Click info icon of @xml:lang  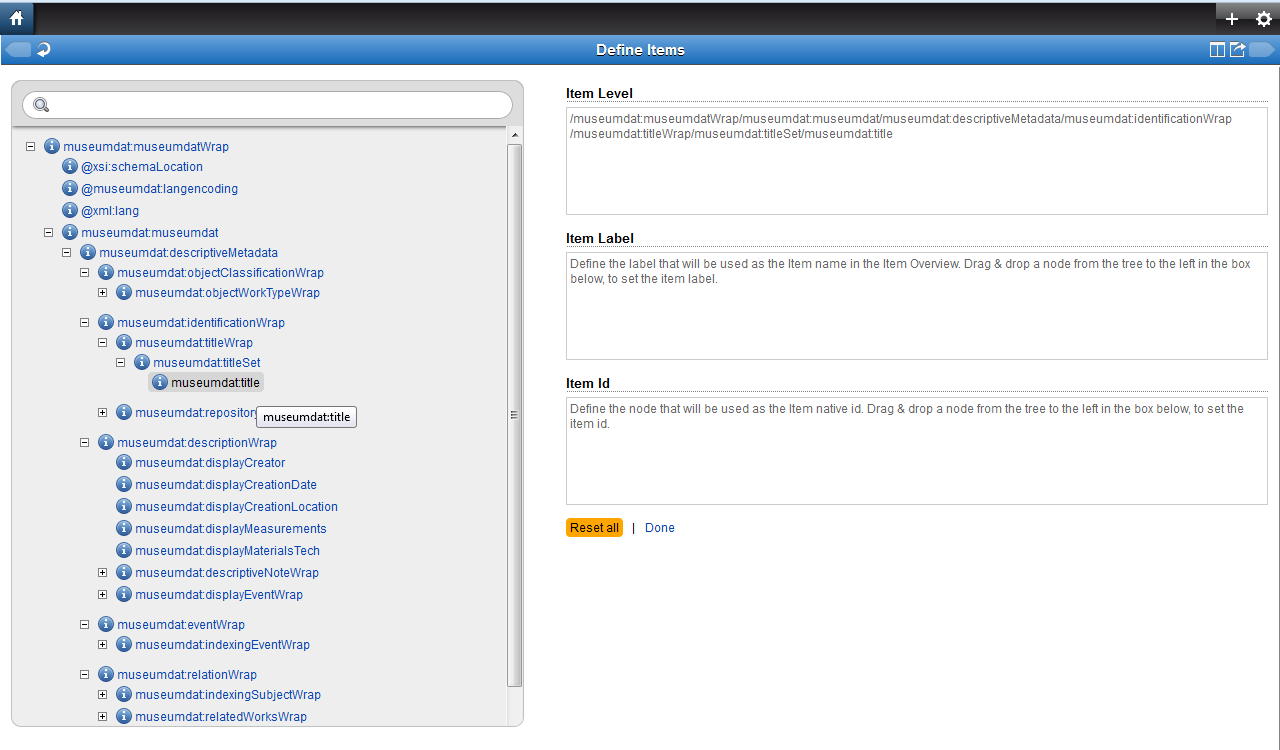point(70,210)
